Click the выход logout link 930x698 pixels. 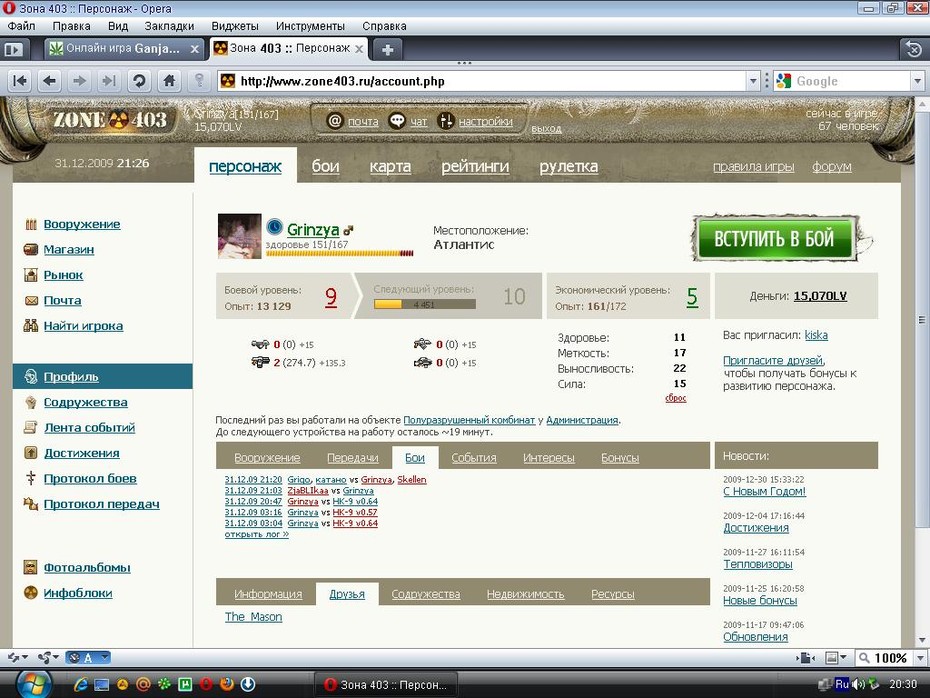(x=546, y=129)
